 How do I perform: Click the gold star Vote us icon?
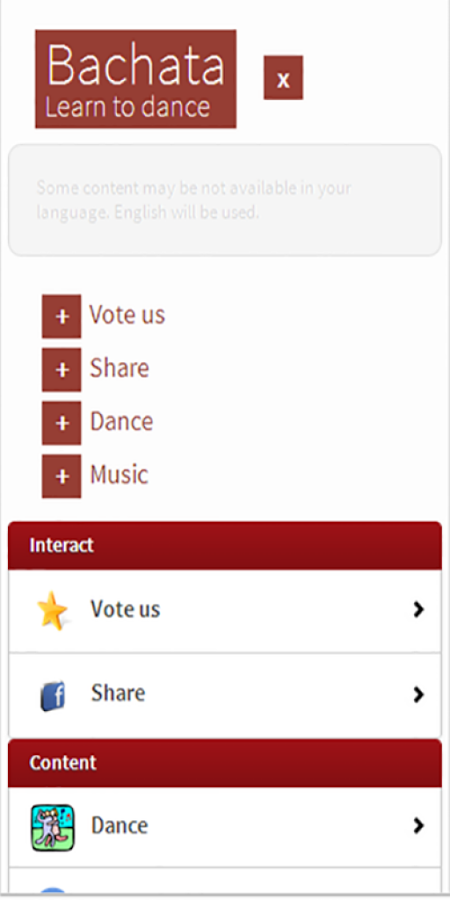coord(52,610)
